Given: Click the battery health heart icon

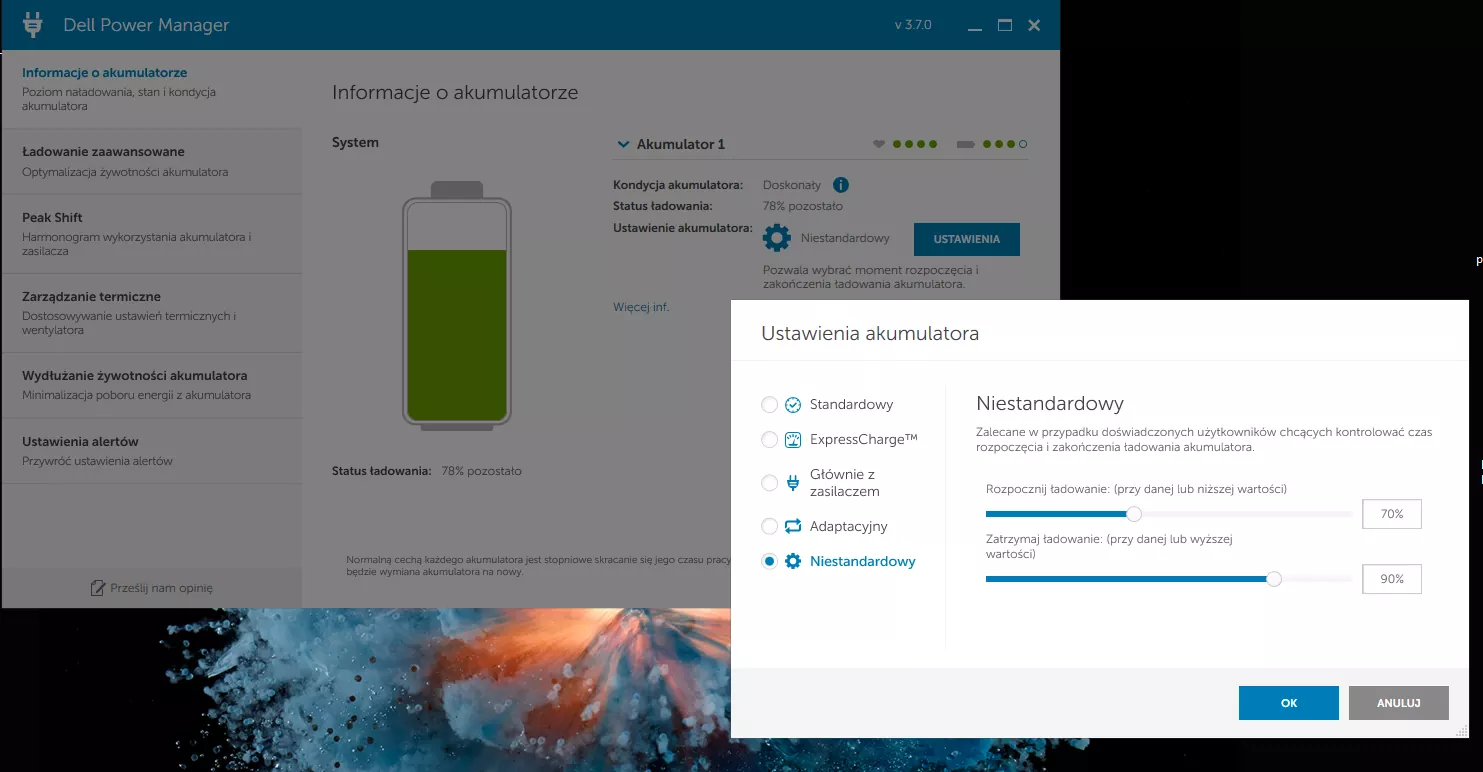Looking at the screenshot, I should tap(879, 144).
